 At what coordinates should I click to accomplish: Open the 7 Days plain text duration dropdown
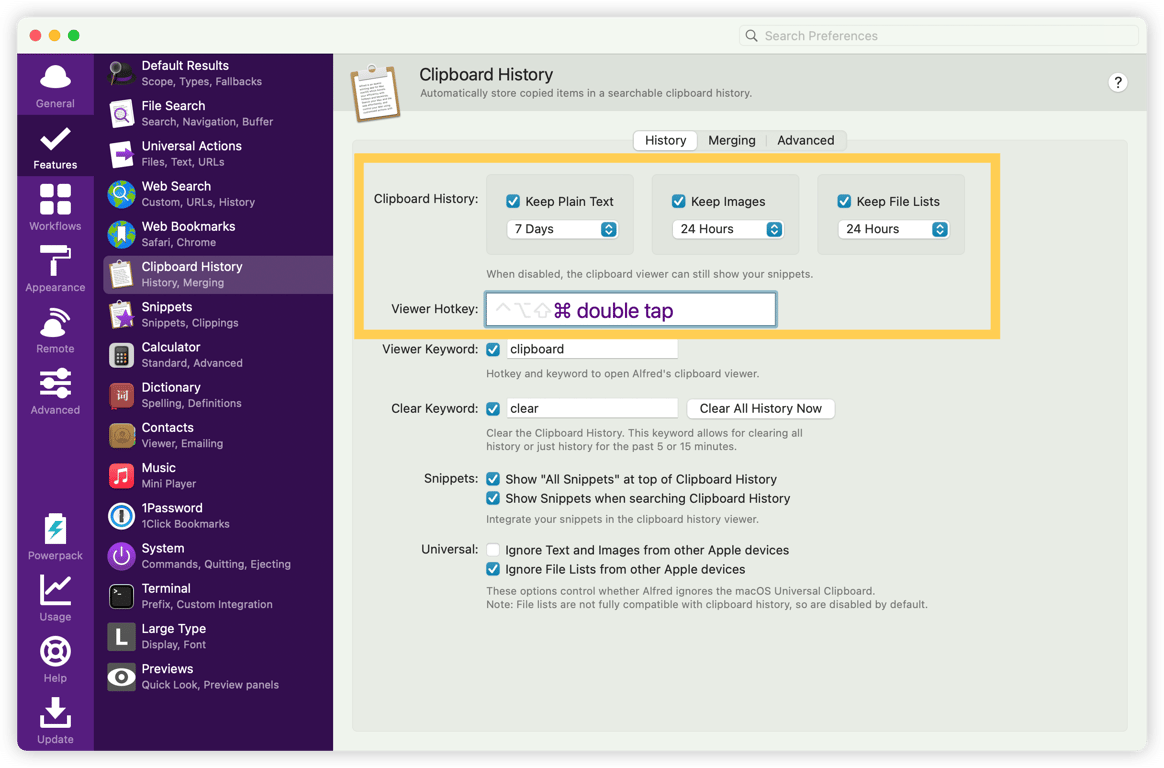pos(562,229)
